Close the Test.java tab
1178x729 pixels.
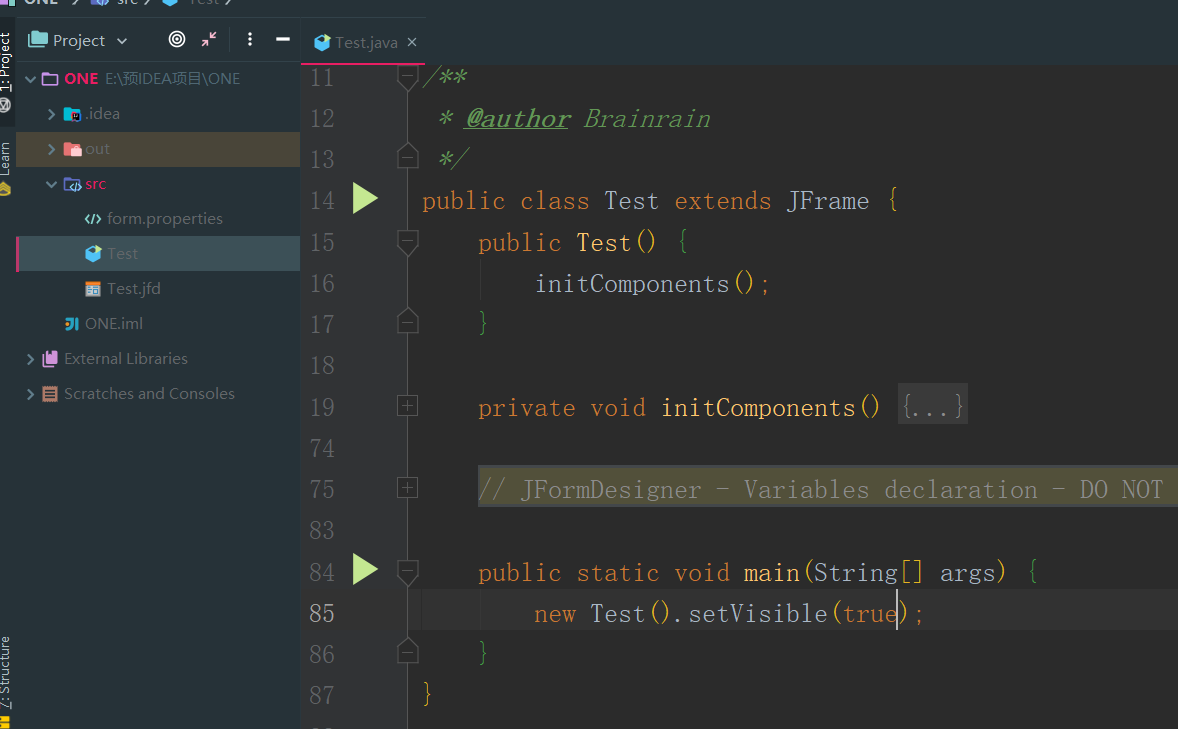click(x=410, y=42)
